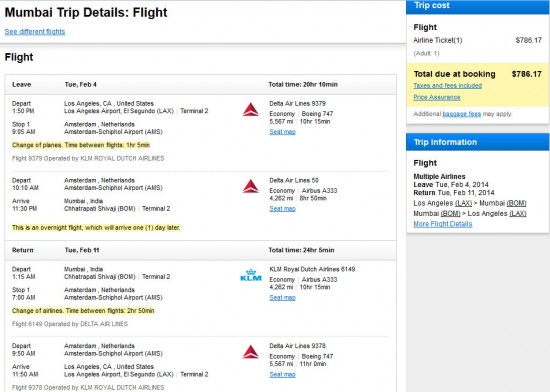Open 'See different flights' link

35,32
